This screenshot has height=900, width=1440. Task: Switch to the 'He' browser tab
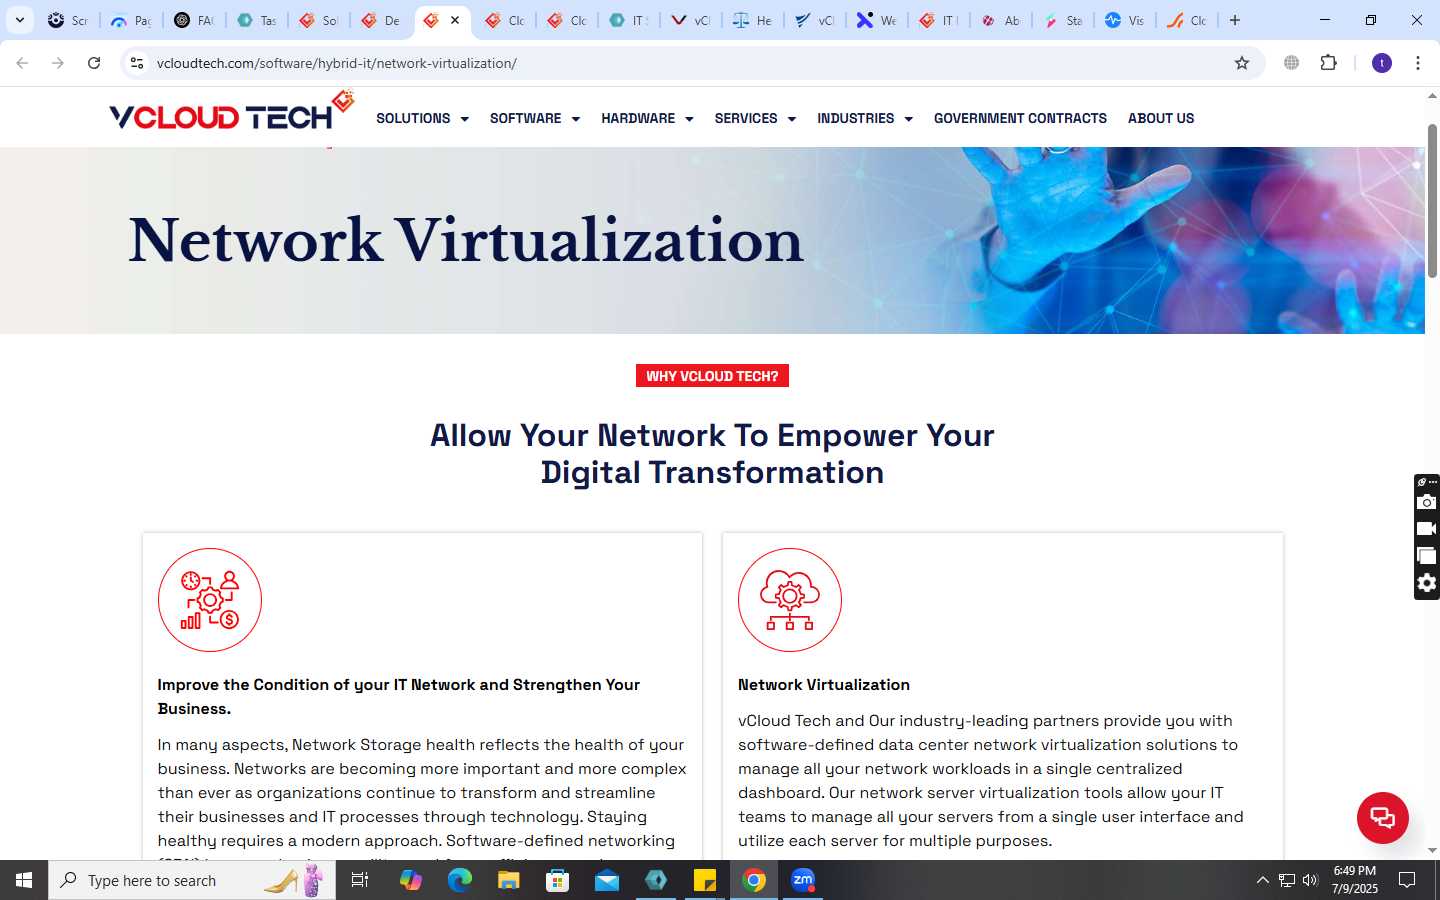pos(753,20)
